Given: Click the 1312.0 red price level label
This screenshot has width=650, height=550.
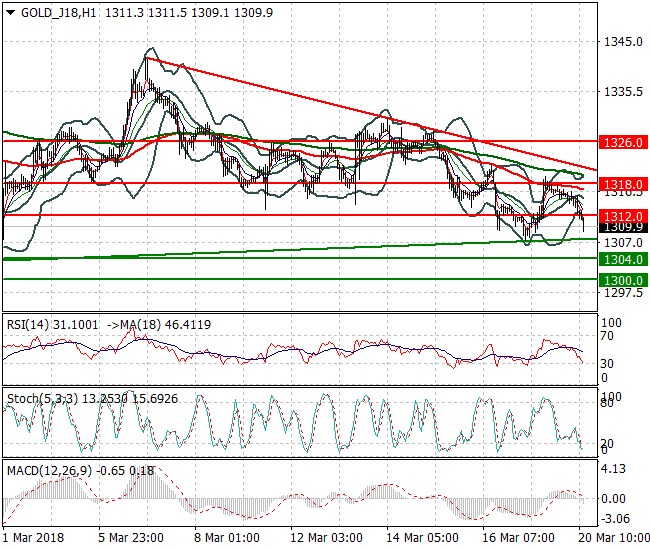Looking at the screenshot, I should click(x=623, y=216).
